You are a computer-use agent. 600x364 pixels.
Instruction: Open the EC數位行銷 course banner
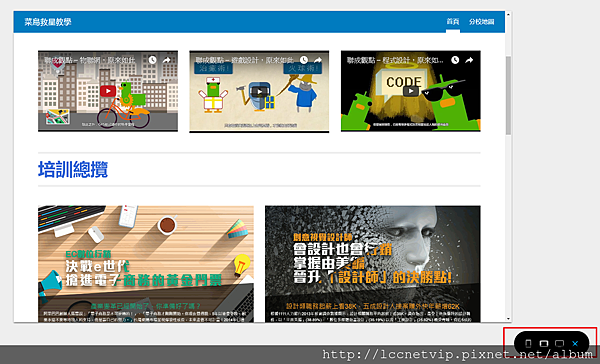point(146,264)
